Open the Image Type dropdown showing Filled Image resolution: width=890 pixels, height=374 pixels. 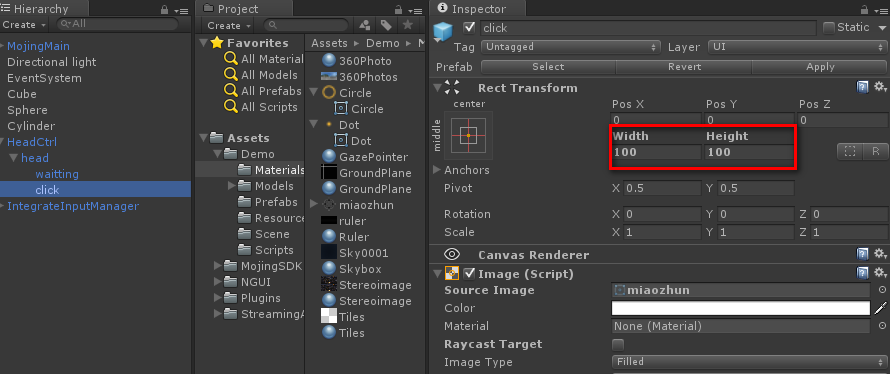749,362
